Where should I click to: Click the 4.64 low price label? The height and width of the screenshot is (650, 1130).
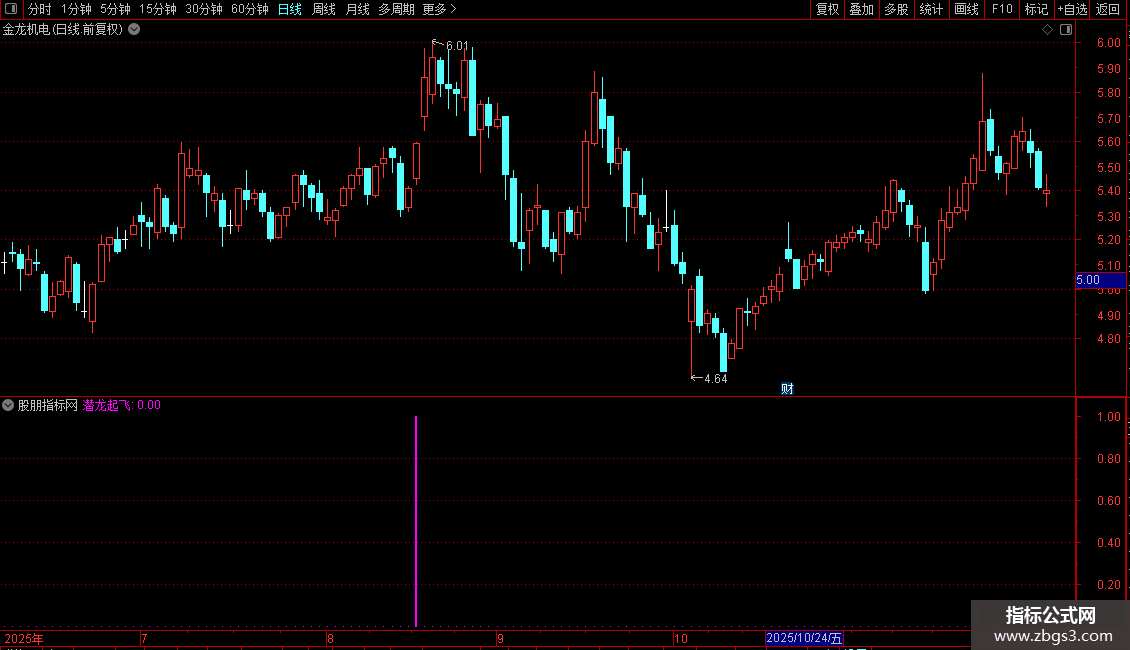[x=716, y=378]
